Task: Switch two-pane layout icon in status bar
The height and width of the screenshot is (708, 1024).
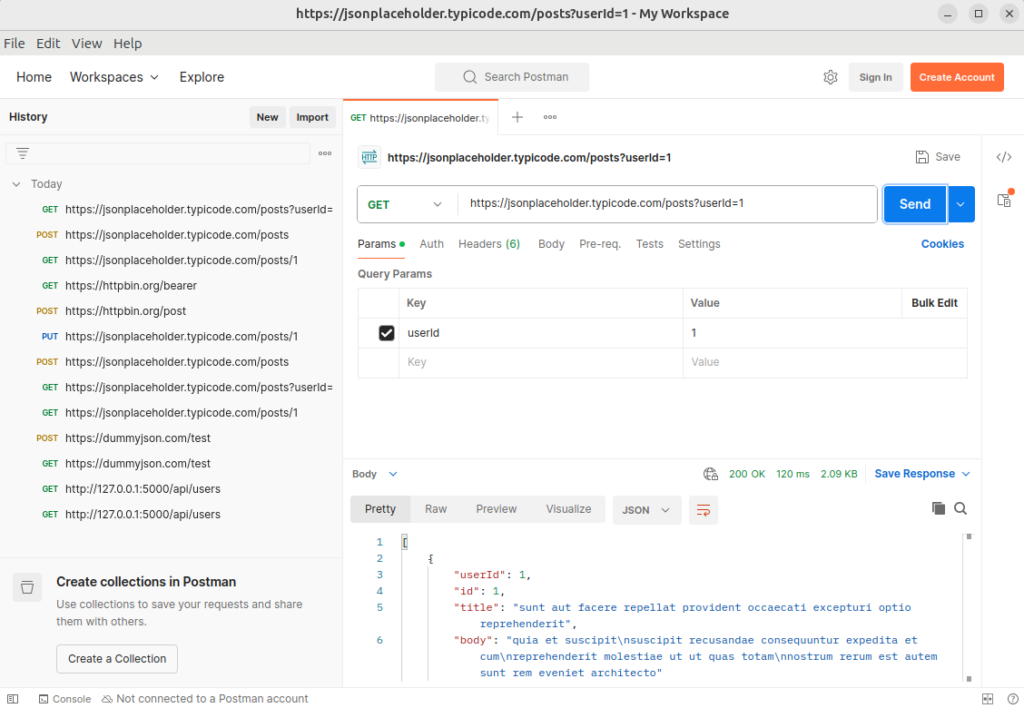Action: tap(987, 699)
